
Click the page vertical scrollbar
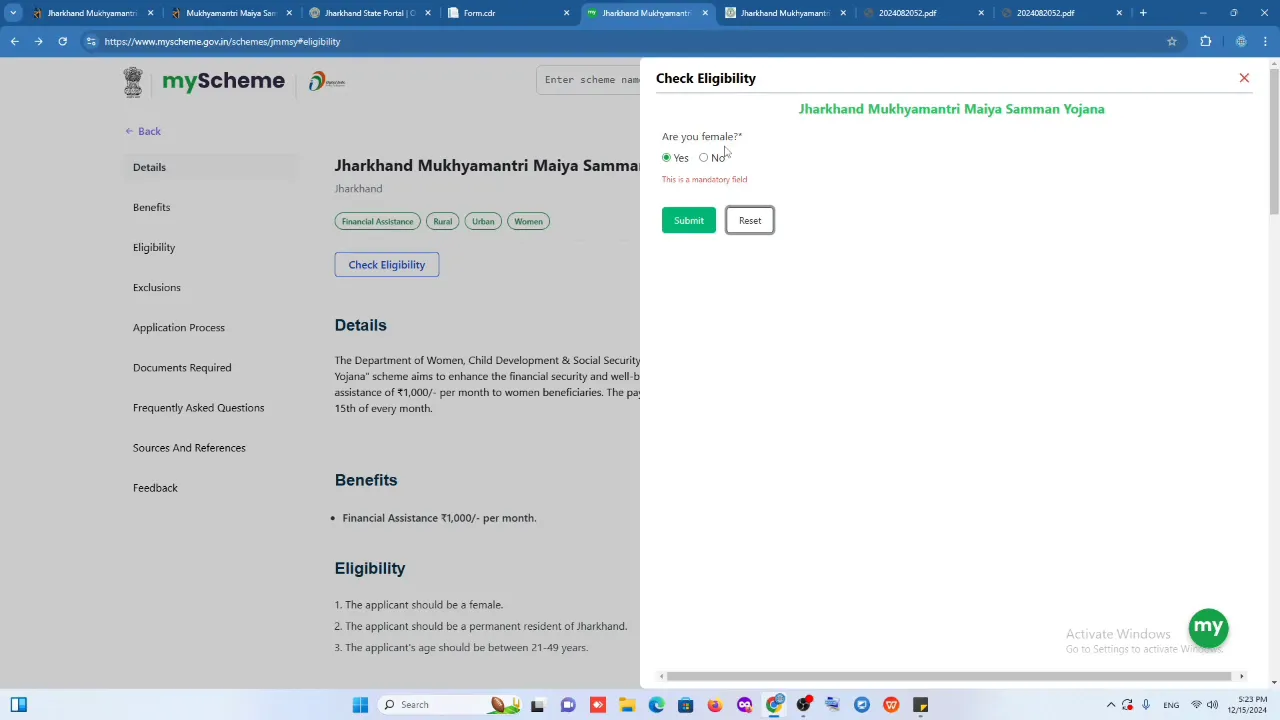[1274, 140]
